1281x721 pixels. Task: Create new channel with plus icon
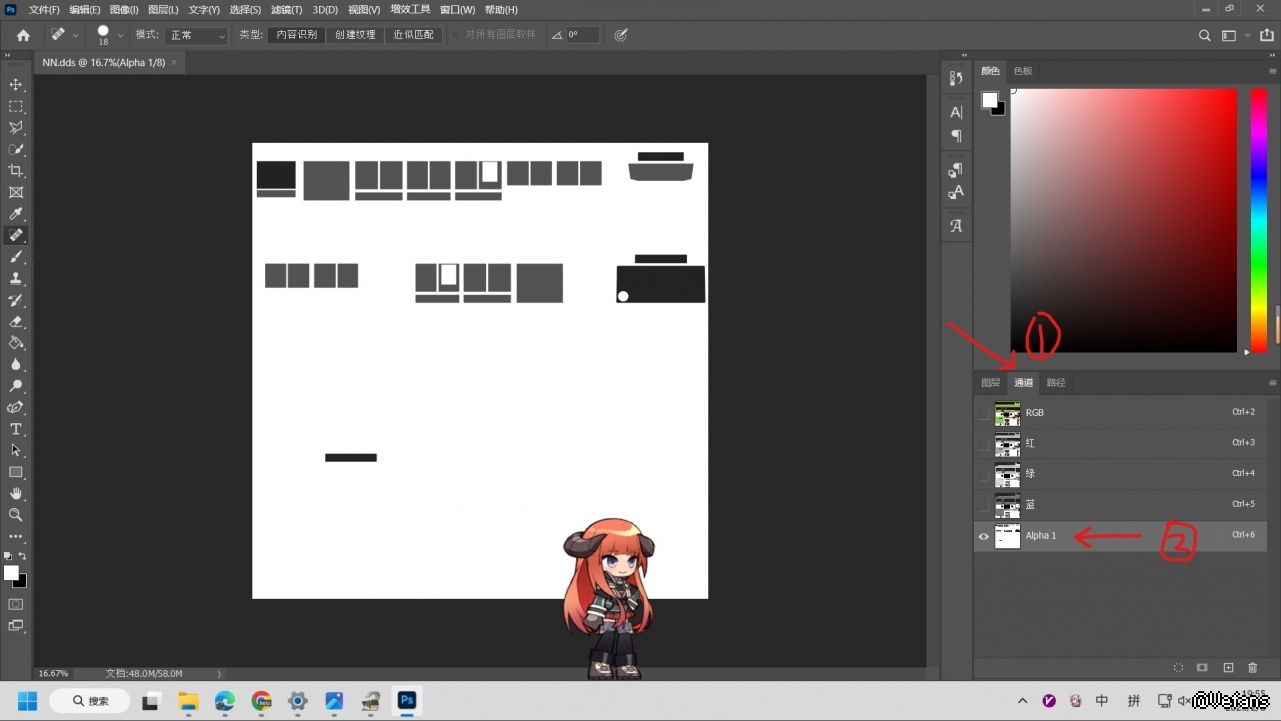coord(1228,668)
